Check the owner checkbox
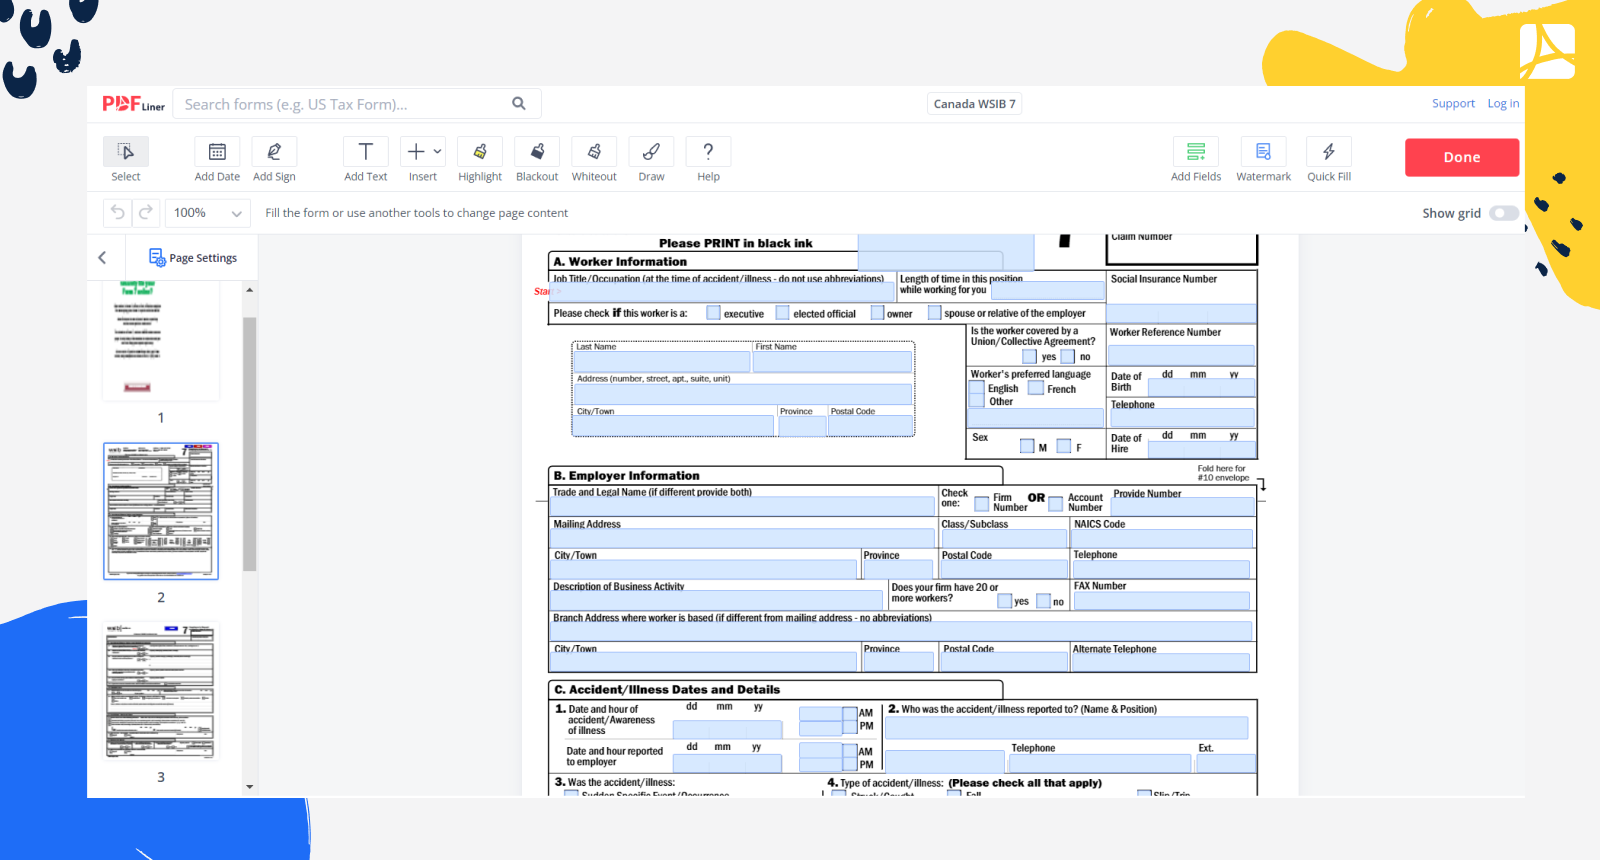The height and width of the screenshot is (860, 1600). click(877, 313)
